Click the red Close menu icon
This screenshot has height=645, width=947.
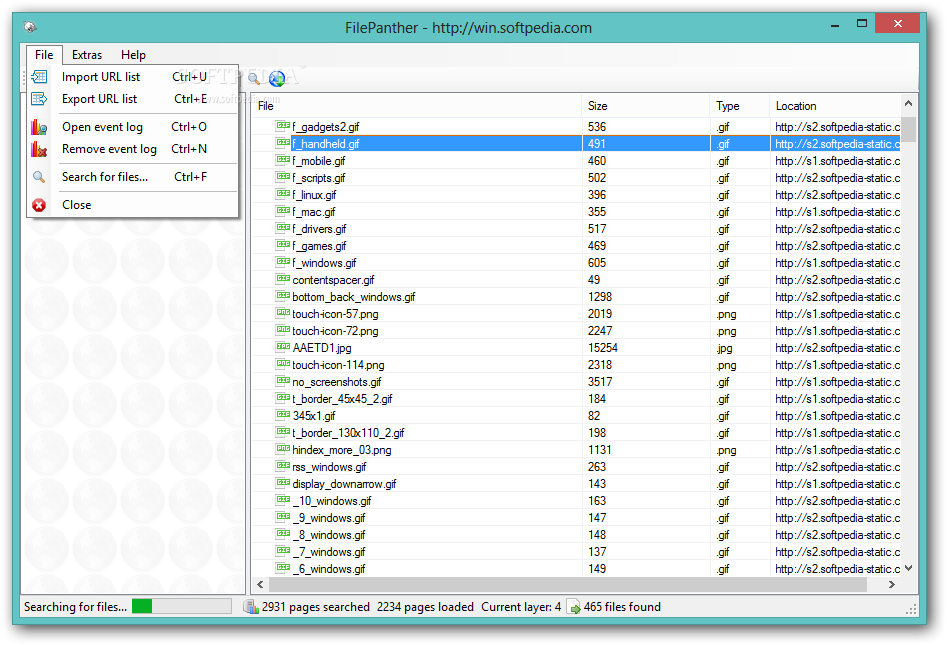pyautogui.click(x=39, y=205)
